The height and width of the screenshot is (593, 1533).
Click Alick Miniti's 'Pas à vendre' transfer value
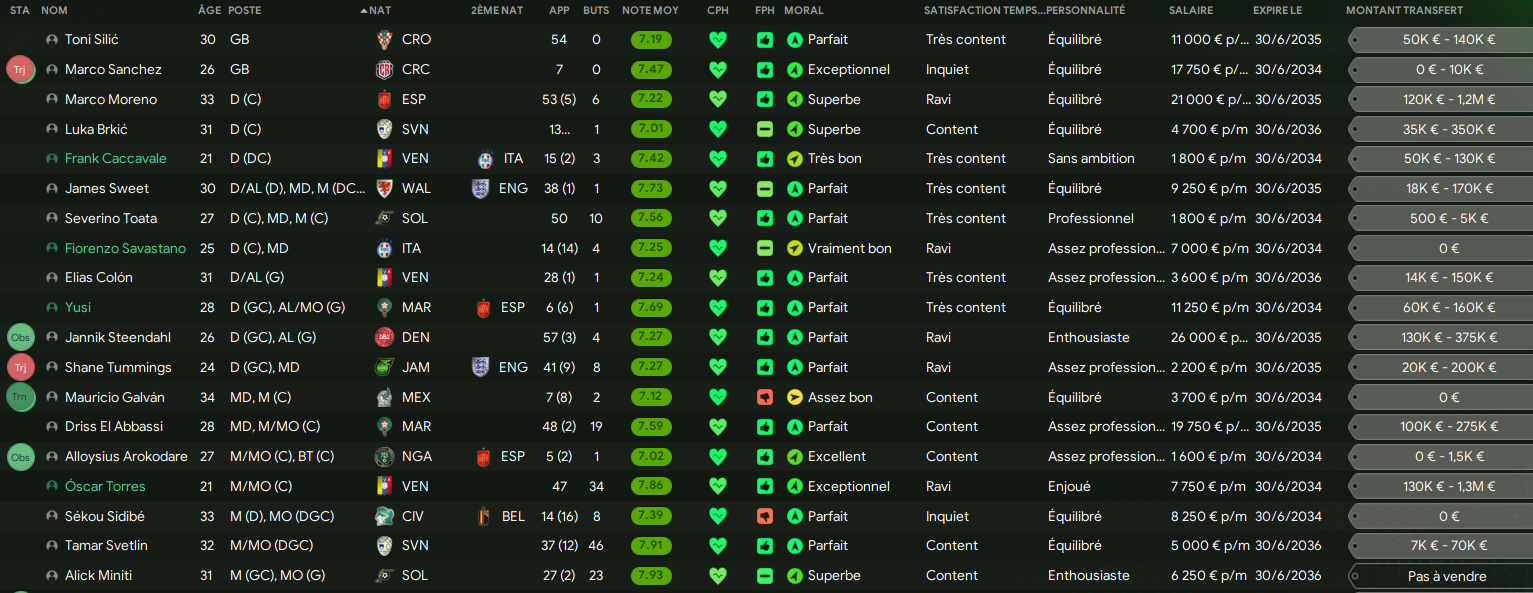pyautogui.click(x=1446, y=576)
